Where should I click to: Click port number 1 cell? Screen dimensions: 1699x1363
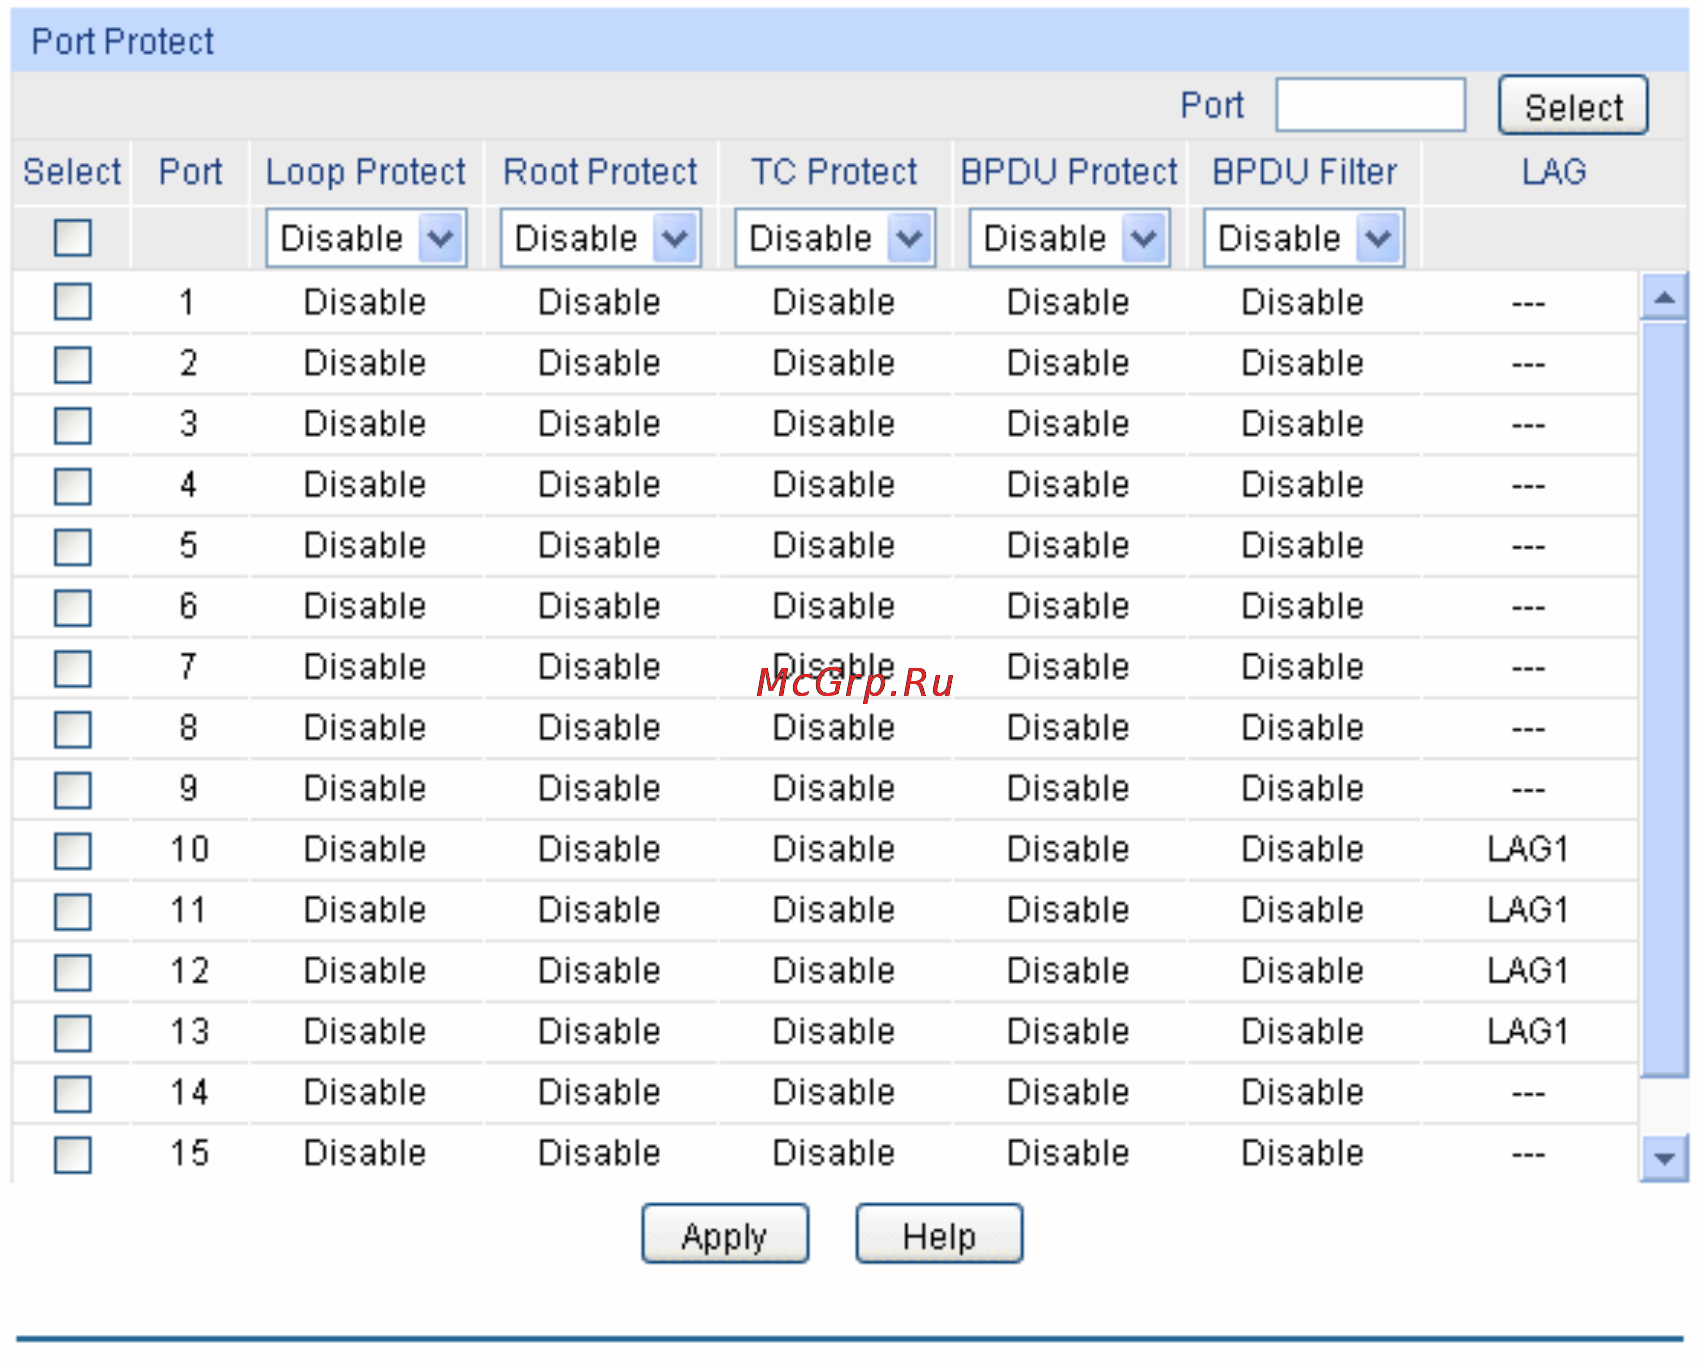tap(188, 302)
